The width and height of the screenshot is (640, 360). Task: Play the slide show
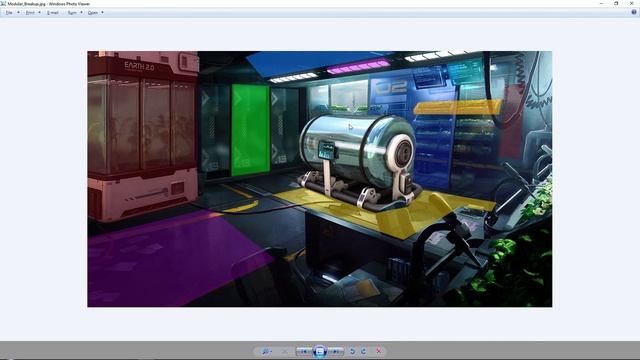point(320,351)
